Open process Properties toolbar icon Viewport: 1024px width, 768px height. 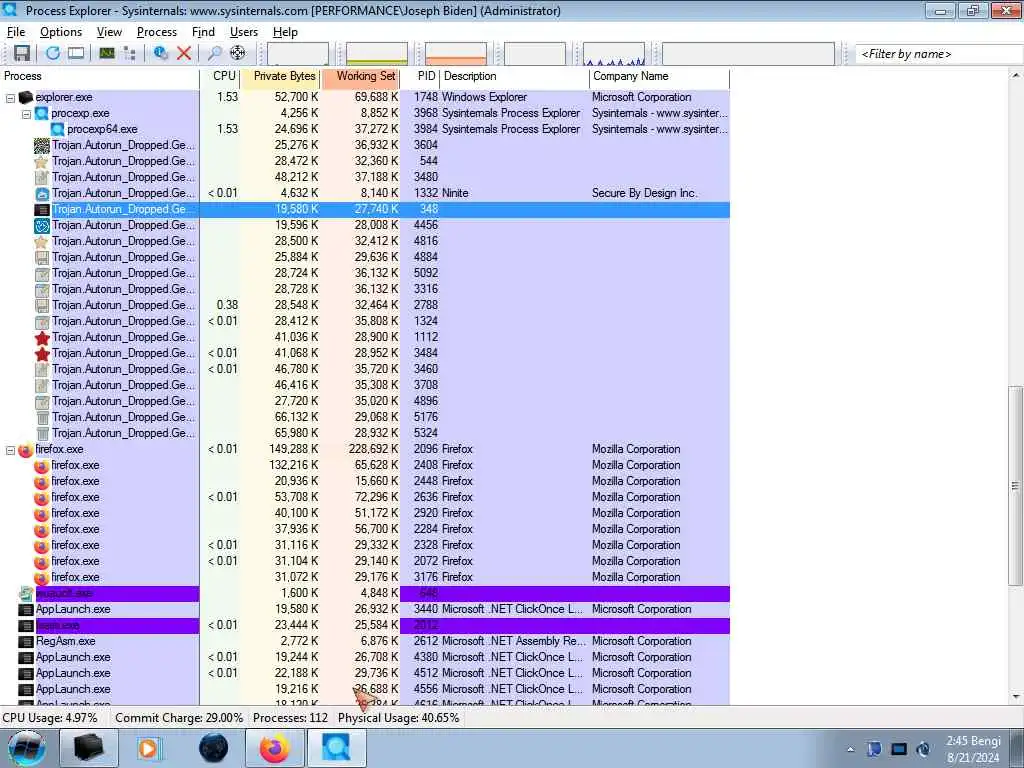161,54
